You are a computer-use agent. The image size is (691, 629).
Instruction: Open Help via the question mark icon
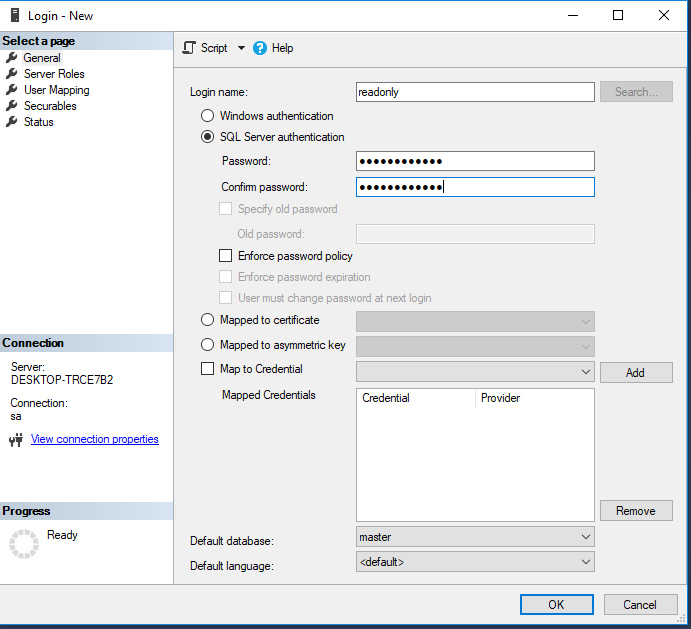[x=260, y=48]
